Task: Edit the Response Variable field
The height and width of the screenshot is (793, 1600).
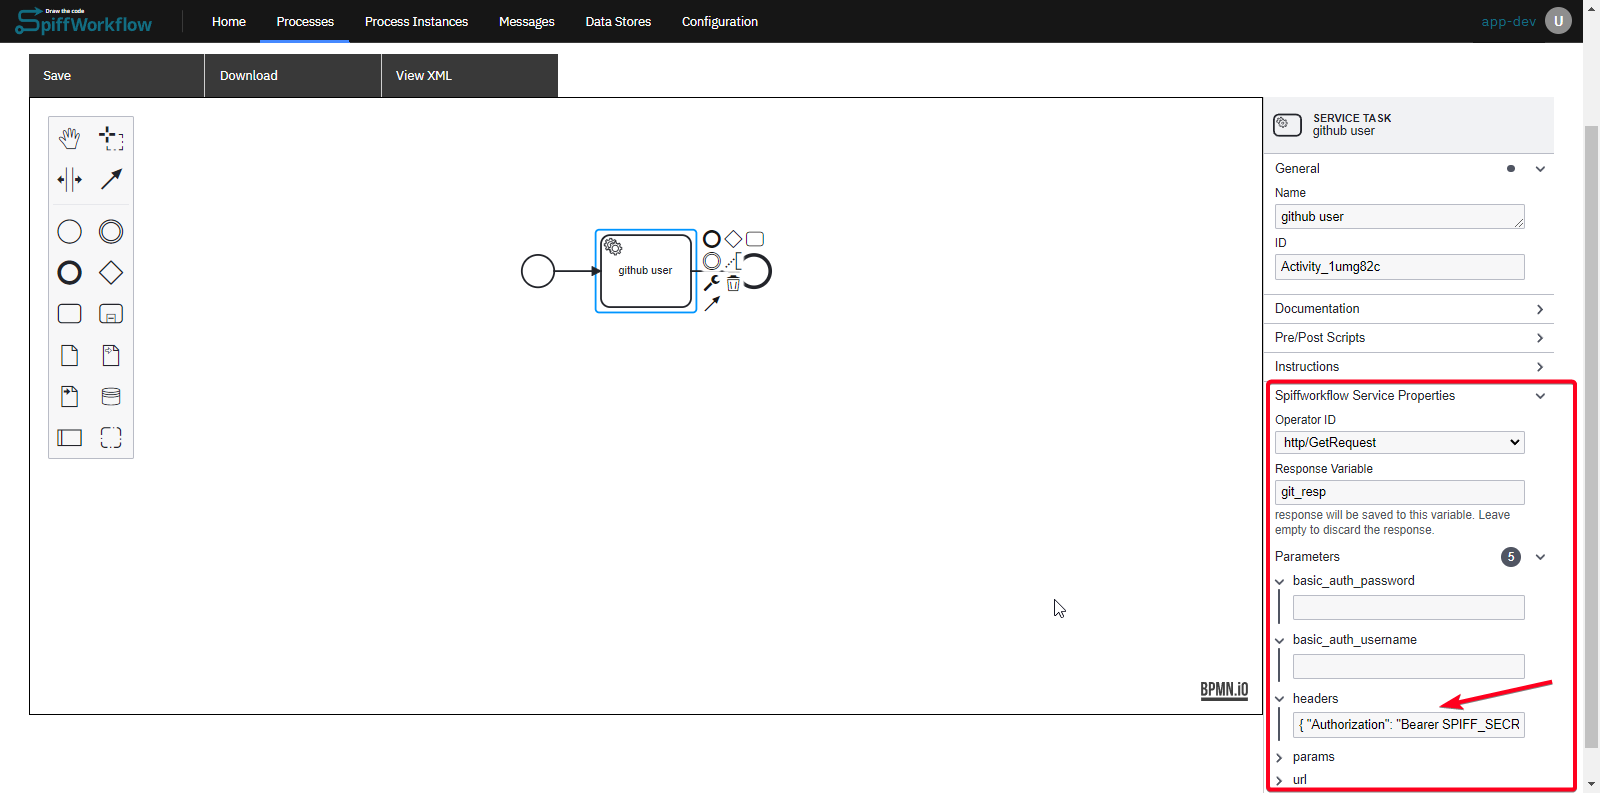Action: pyautogui.click(x=1400, y=492)
